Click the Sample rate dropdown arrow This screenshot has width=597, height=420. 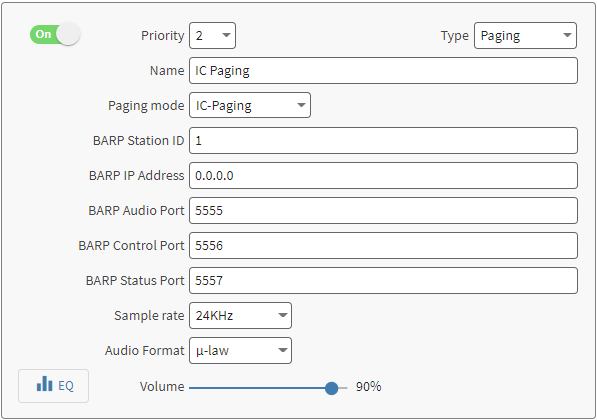point(283,315)
